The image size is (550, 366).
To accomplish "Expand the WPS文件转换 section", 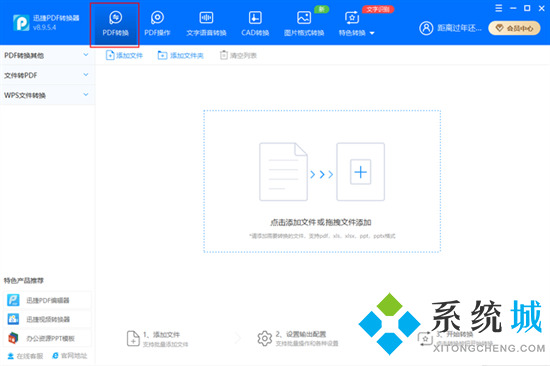I will point(47,95).
